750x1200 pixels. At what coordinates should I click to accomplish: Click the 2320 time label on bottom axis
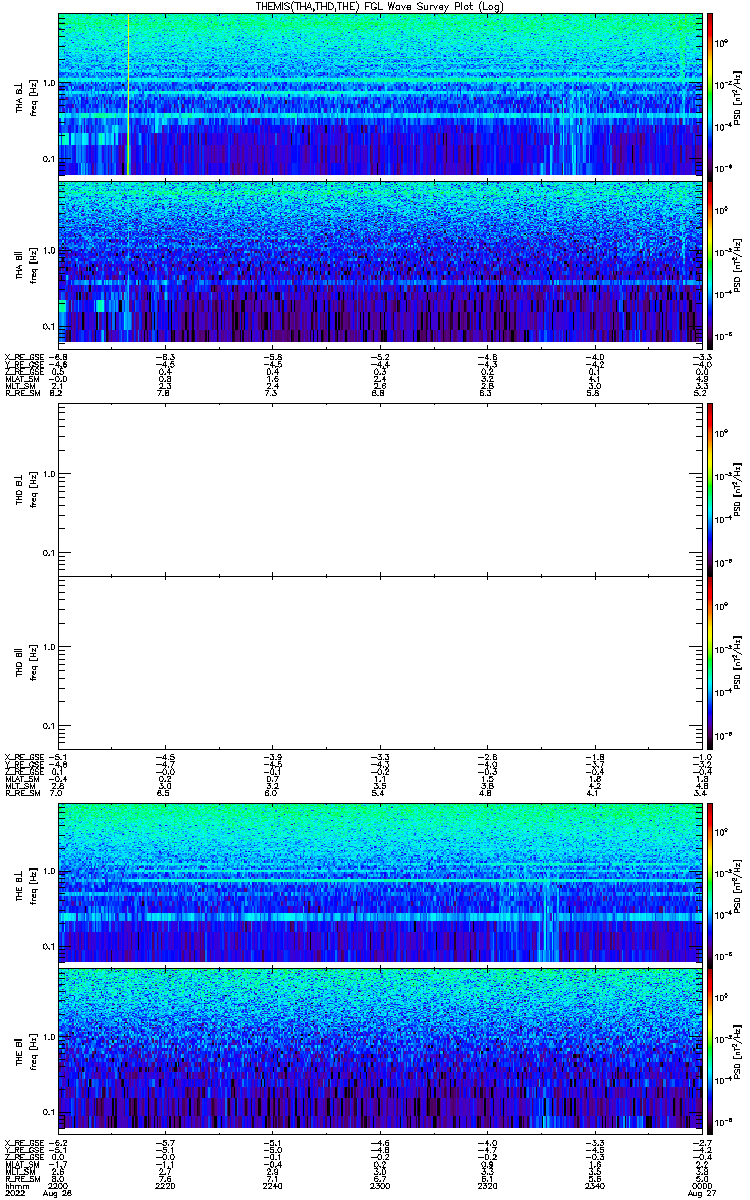(486, 1184)
